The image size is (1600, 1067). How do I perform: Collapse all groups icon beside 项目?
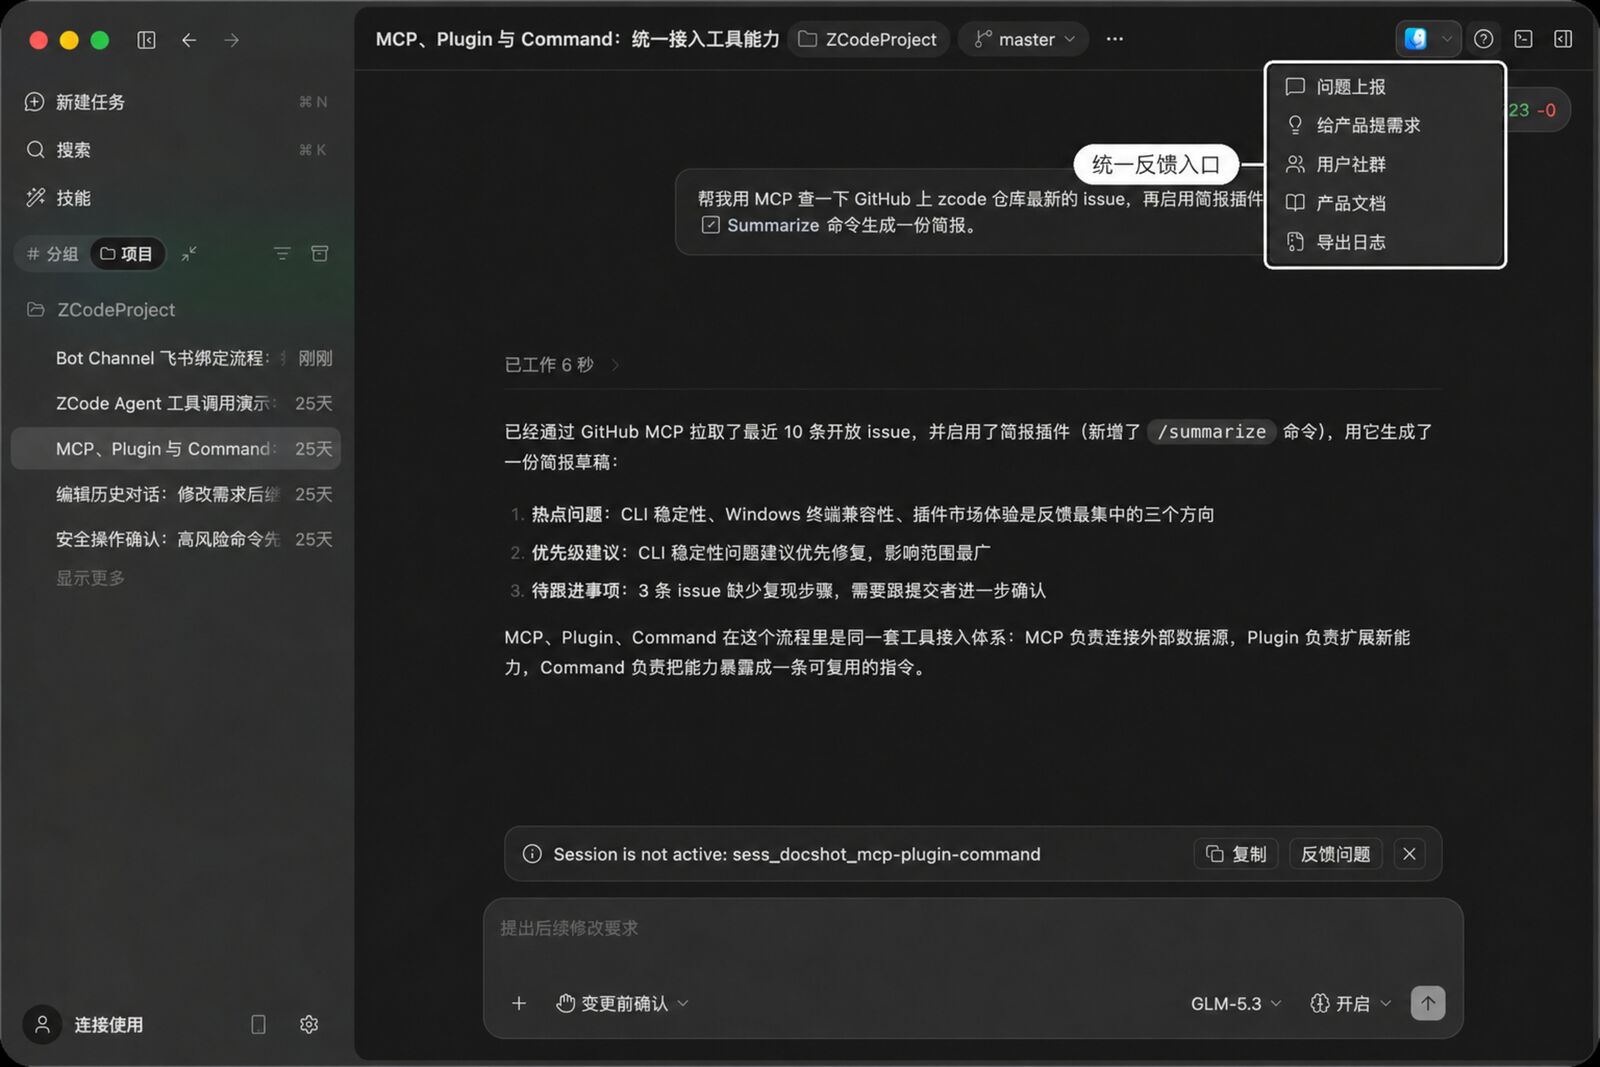click(189, 254)
